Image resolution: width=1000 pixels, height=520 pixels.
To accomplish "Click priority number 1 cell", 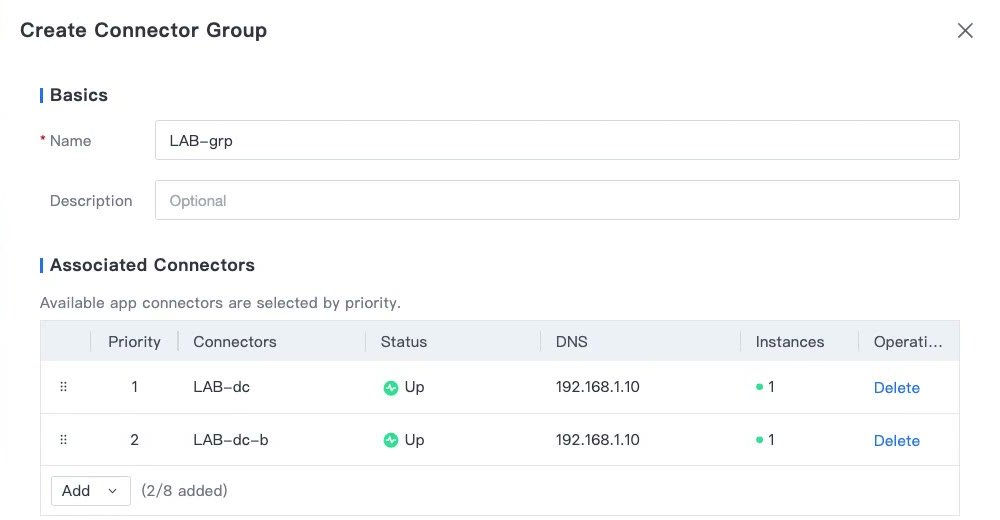I will (135, 387).
